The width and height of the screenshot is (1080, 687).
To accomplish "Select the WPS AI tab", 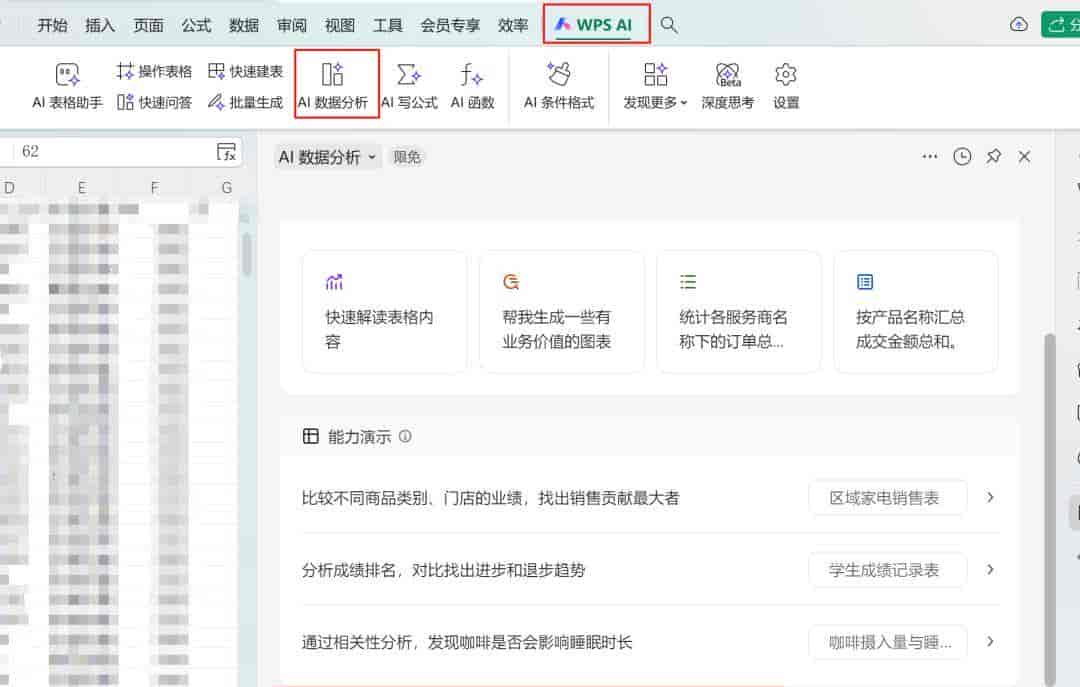I will [x=594, y=25].
